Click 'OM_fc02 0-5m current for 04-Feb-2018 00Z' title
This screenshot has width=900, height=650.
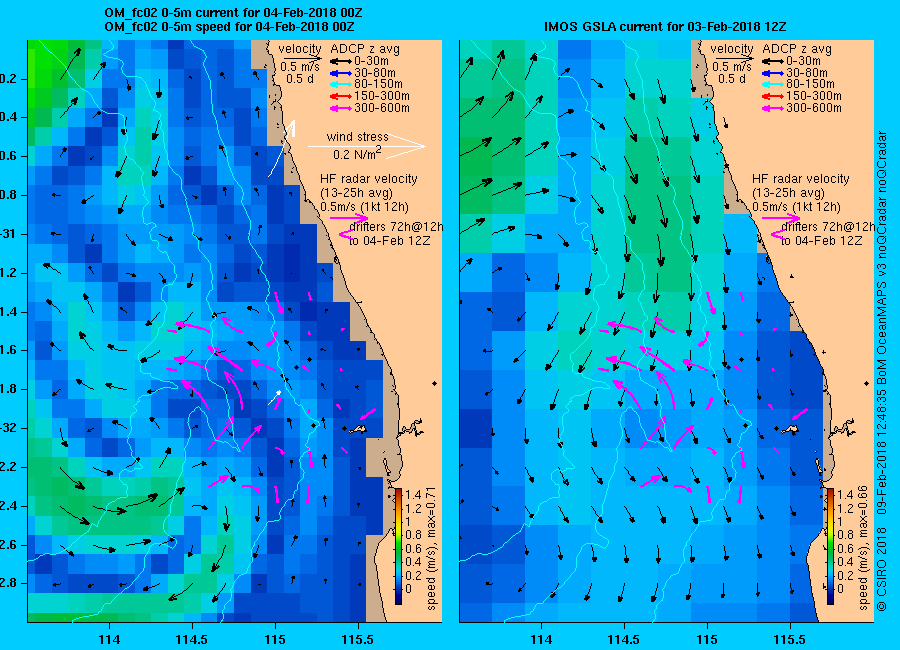(x=233, y=13)
